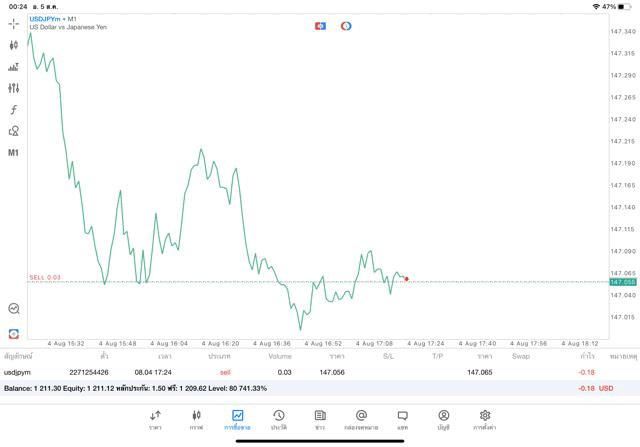Image resolution: width=640 pixels, height=447 pixels.
Task: Open the chart settings sliders icon
Action: tap(14, 88)
